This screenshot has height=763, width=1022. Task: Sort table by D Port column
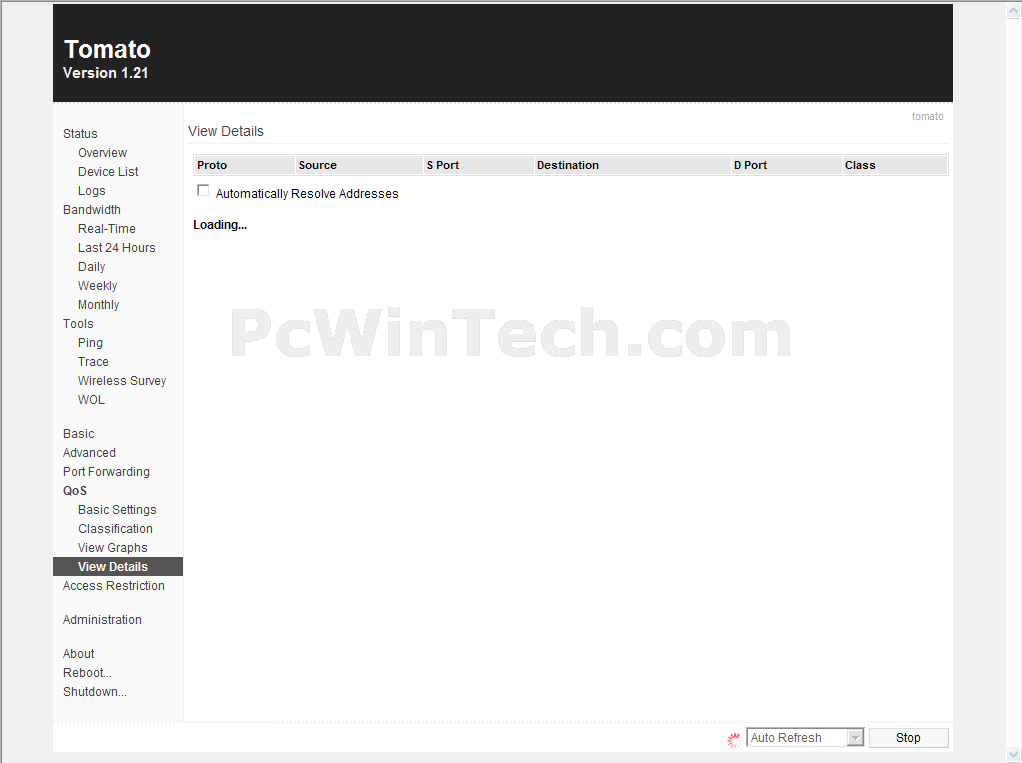tap(786, 165)
